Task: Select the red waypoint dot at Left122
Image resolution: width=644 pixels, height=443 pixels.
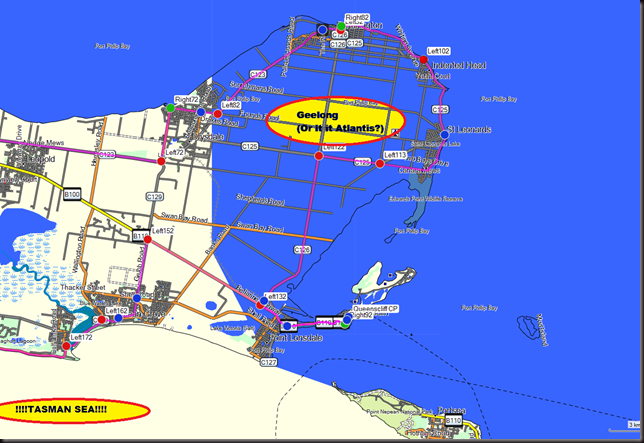Action: [319, 156]
